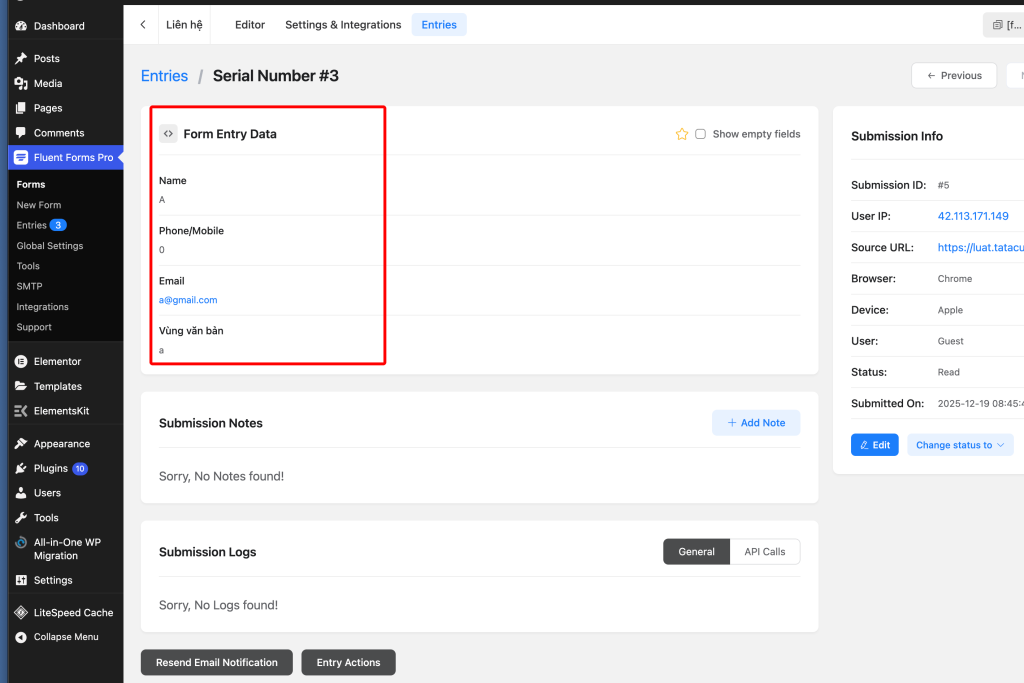This screenshot has width=1024, height=683.
Task: Collapse the WordPress admin menu
Action: tap(66, 637)
